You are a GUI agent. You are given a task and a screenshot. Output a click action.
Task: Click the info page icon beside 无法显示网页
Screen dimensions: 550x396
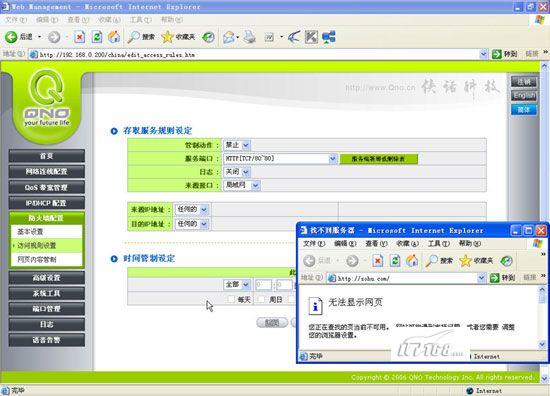pos(315,306)
